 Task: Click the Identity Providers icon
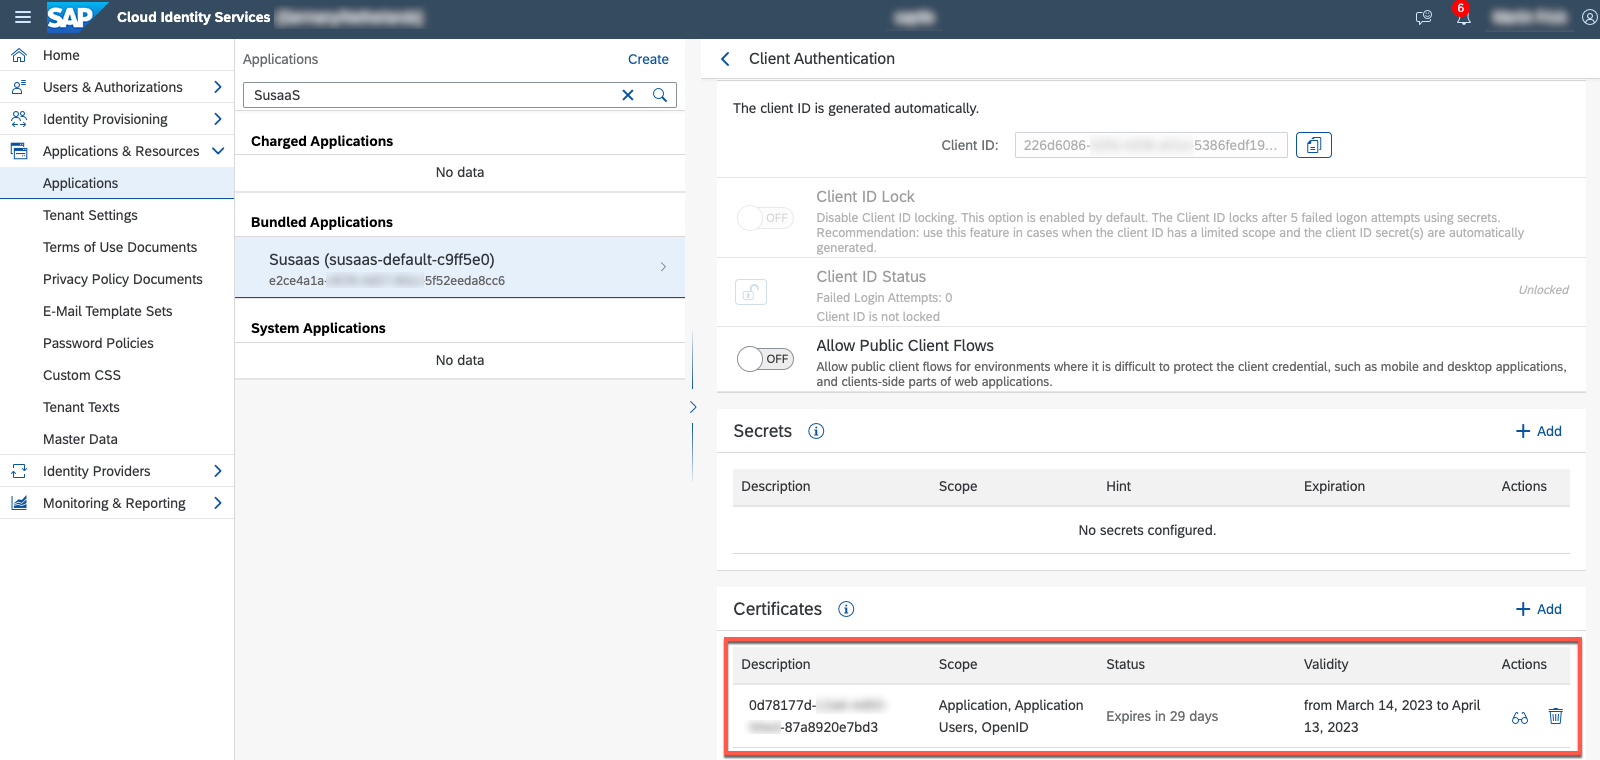[19, 471]
